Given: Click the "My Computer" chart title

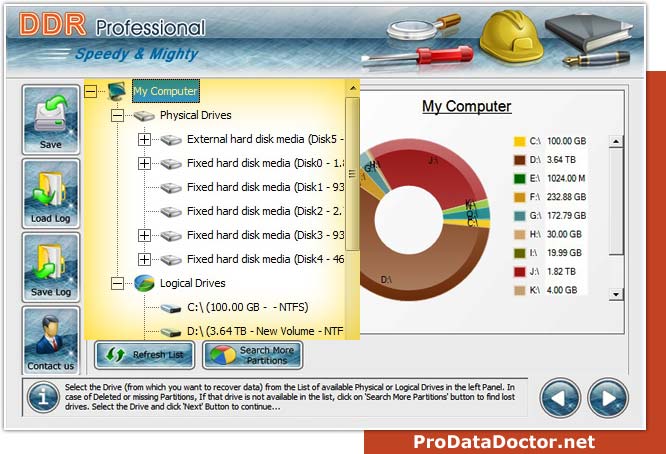Looking at the screenshot, I should tap(466, 107).
